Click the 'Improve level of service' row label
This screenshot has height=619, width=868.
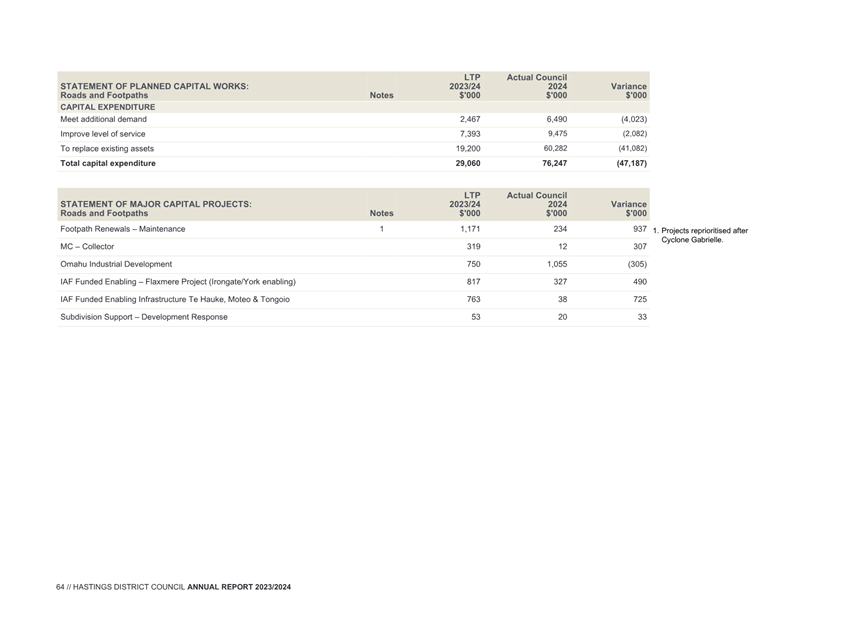click(x=103, y=134)
